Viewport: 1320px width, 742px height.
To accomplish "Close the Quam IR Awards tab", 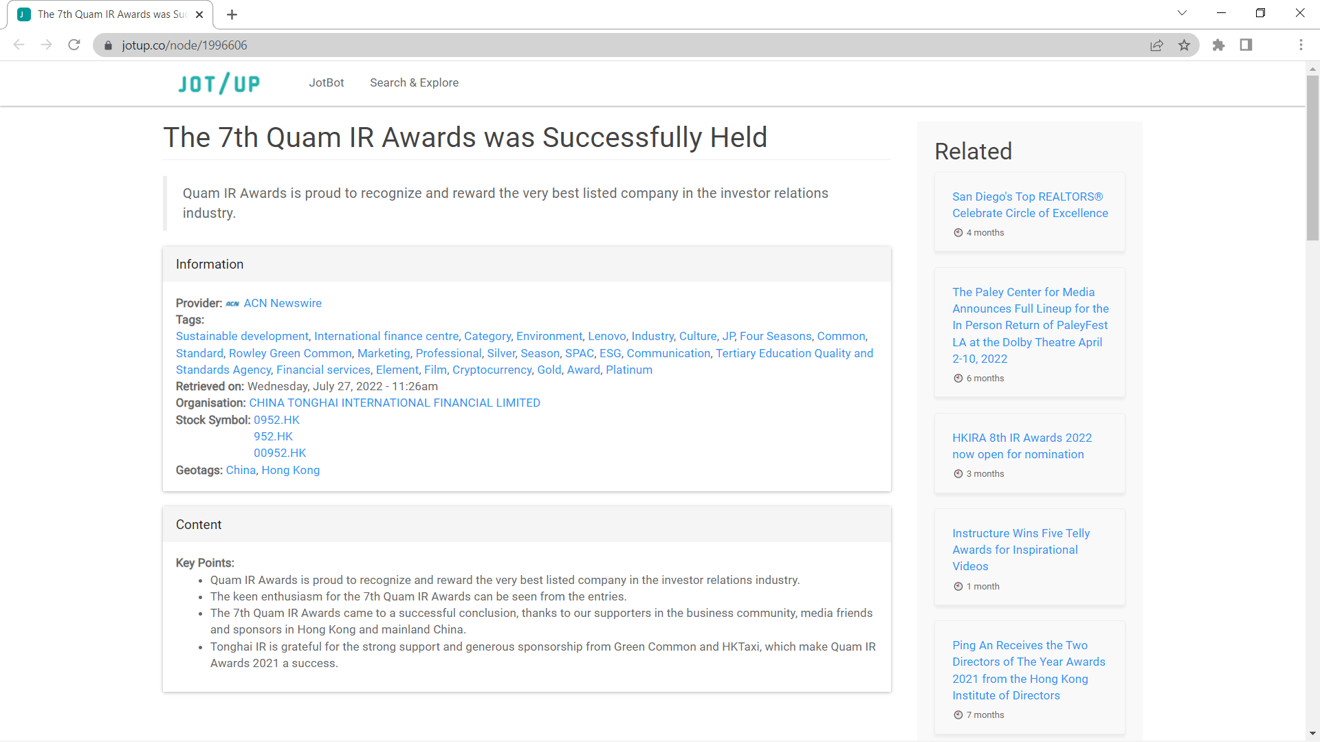I will pyautogui.click(x=199, y=15).
